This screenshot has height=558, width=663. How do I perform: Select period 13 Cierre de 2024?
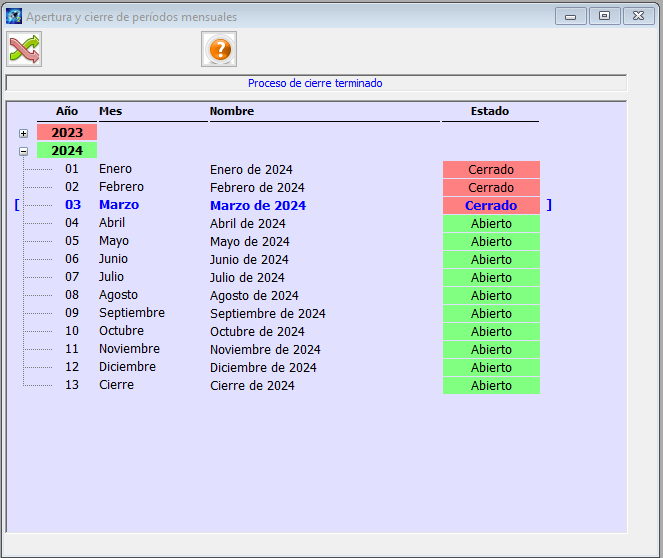[252, 386]
